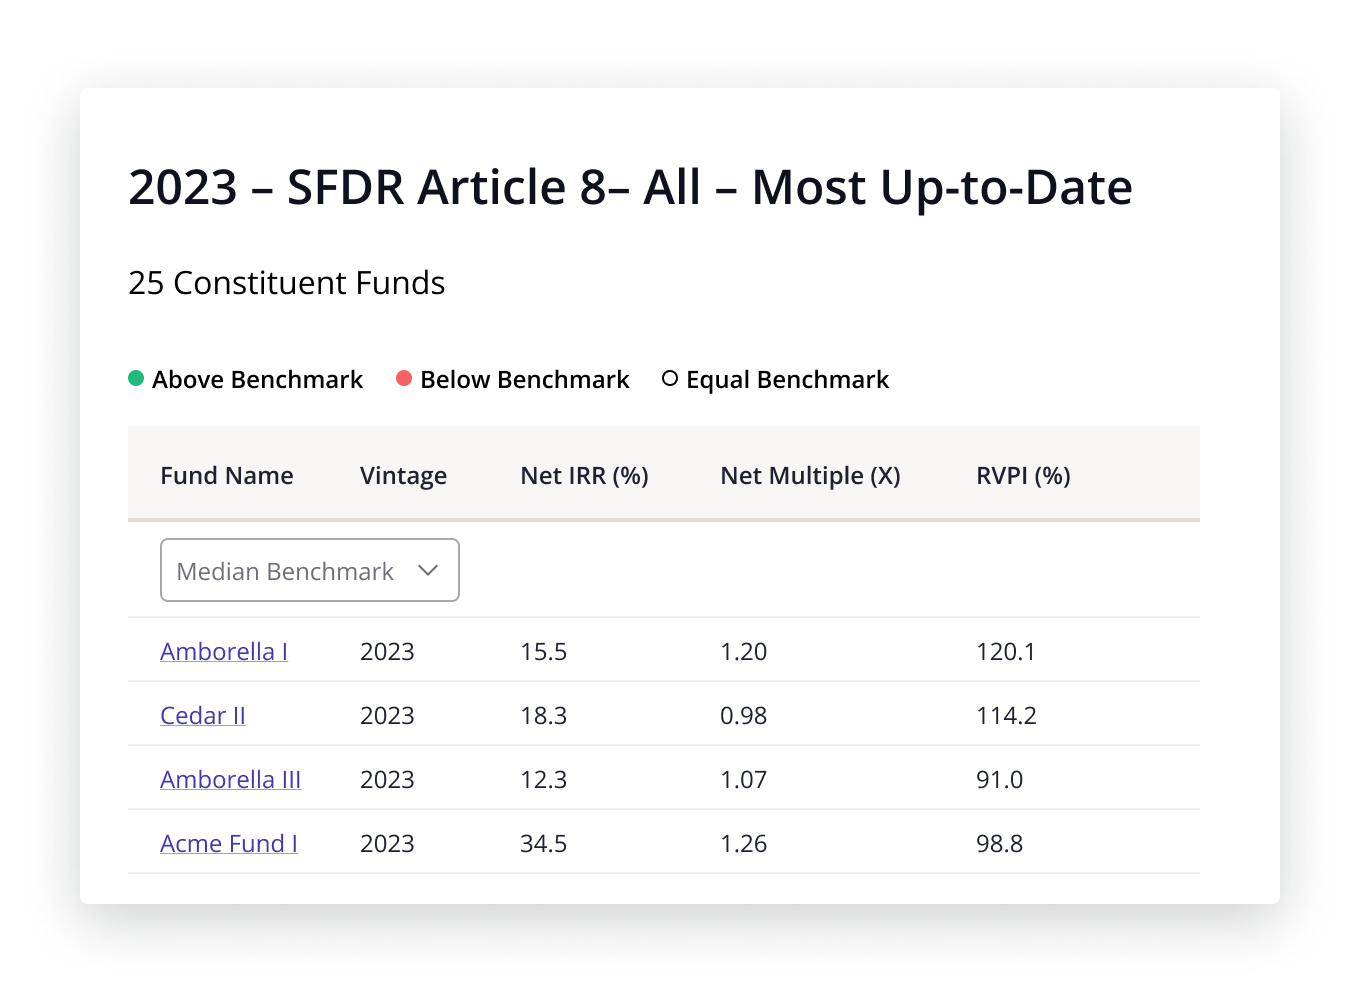Select the Net IRR value 34.5
The width and height of the screenshot is (1360, 992).
point(543,843)
